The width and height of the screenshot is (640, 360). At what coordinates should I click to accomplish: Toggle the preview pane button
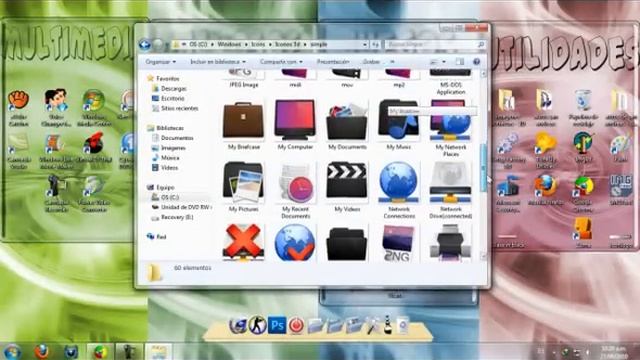point(460,62)
